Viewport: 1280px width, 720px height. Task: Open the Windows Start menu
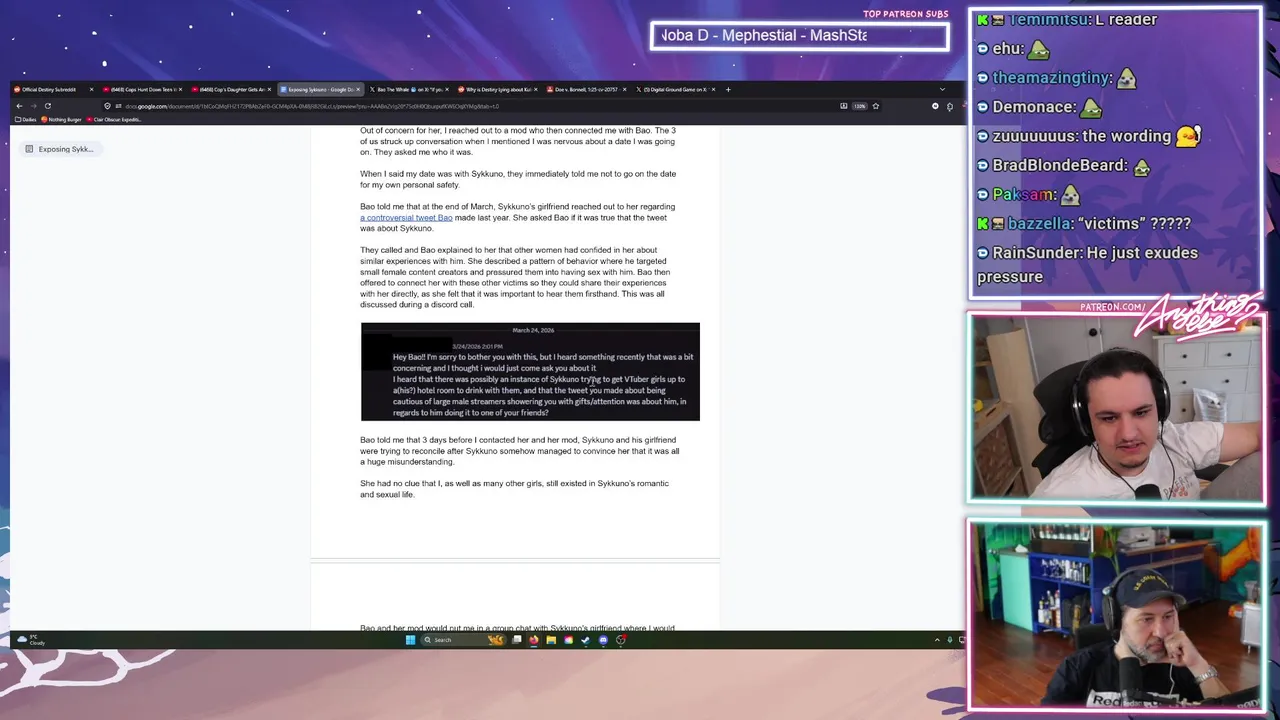pyautogui.click(x=410, y=640)
